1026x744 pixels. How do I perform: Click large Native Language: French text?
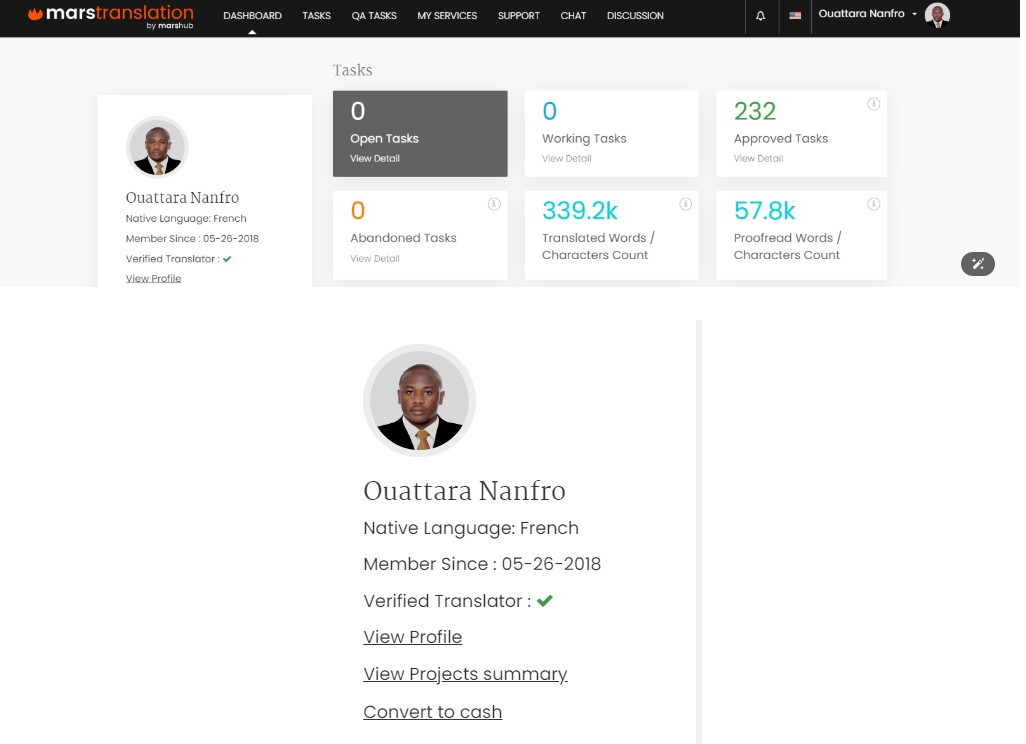[471, 528]
